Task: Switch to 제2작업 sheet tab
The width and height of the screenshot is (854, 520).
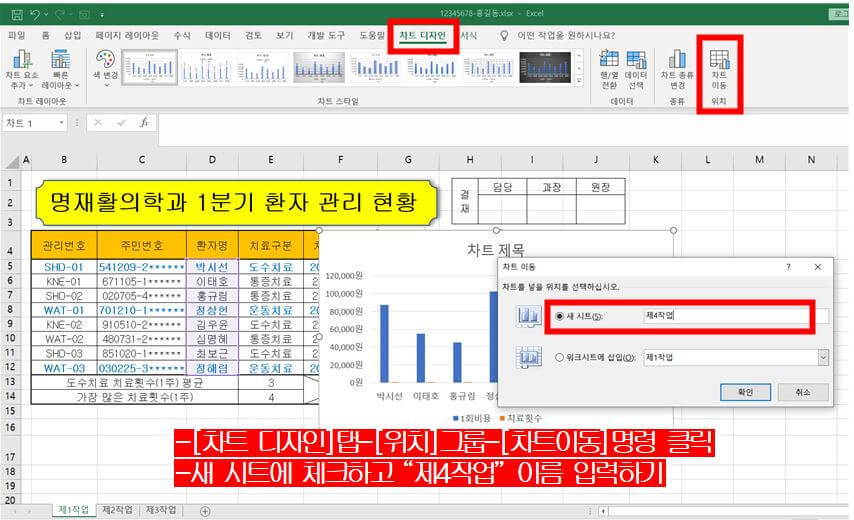Action: [118, 510]
